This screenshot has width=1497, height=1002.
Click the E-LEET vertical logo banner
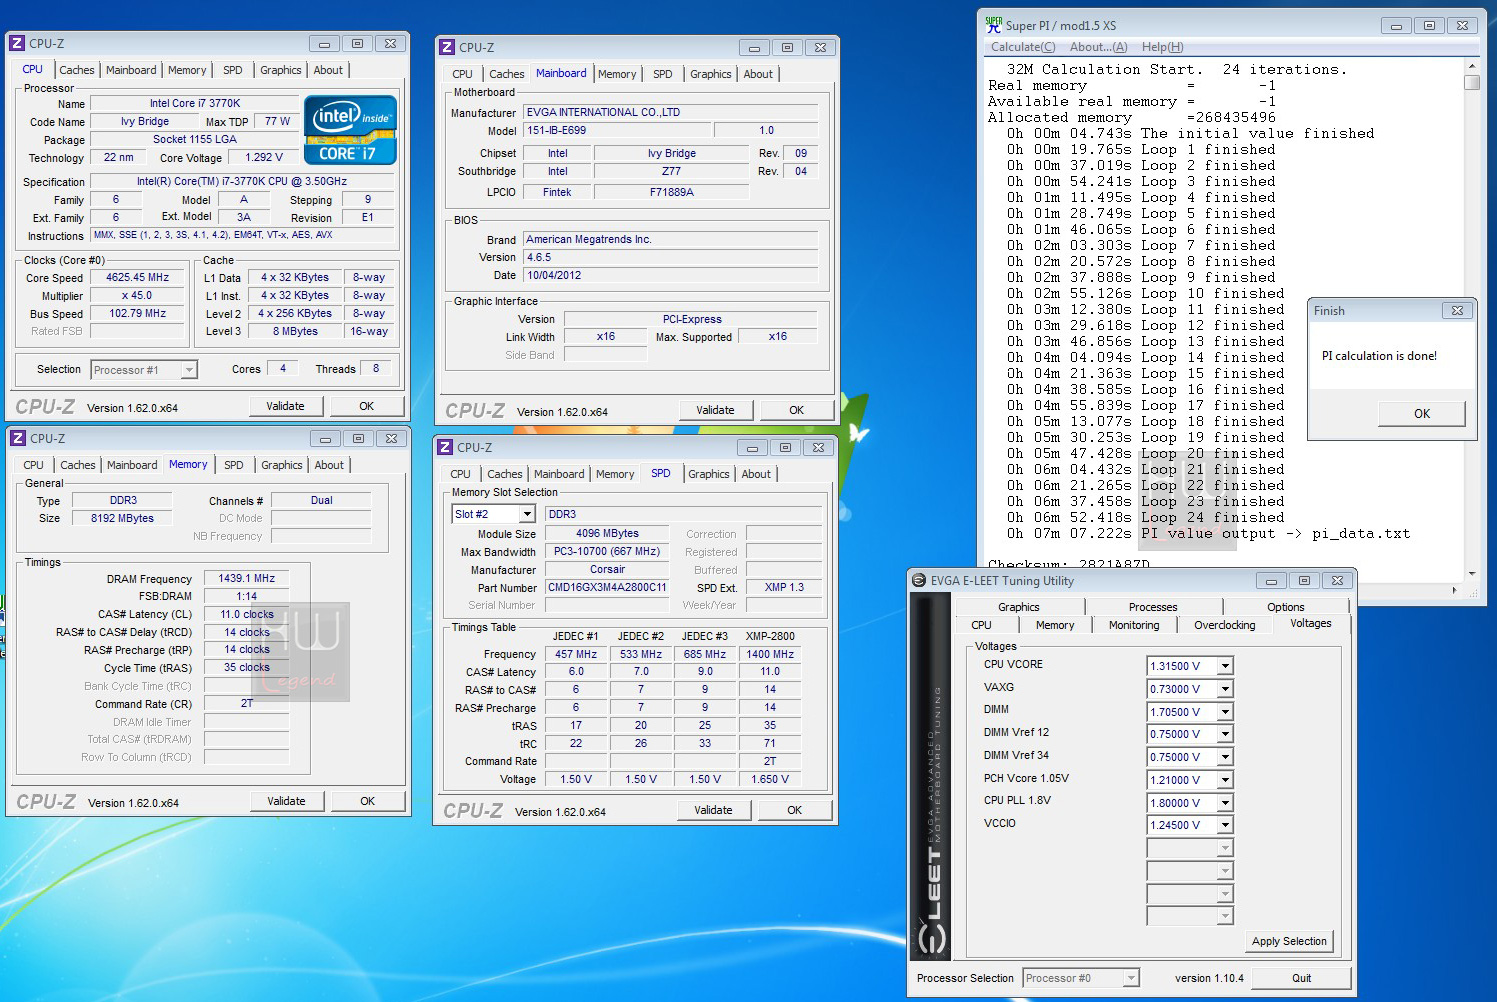pyautogui.click(x=931, y=778)
